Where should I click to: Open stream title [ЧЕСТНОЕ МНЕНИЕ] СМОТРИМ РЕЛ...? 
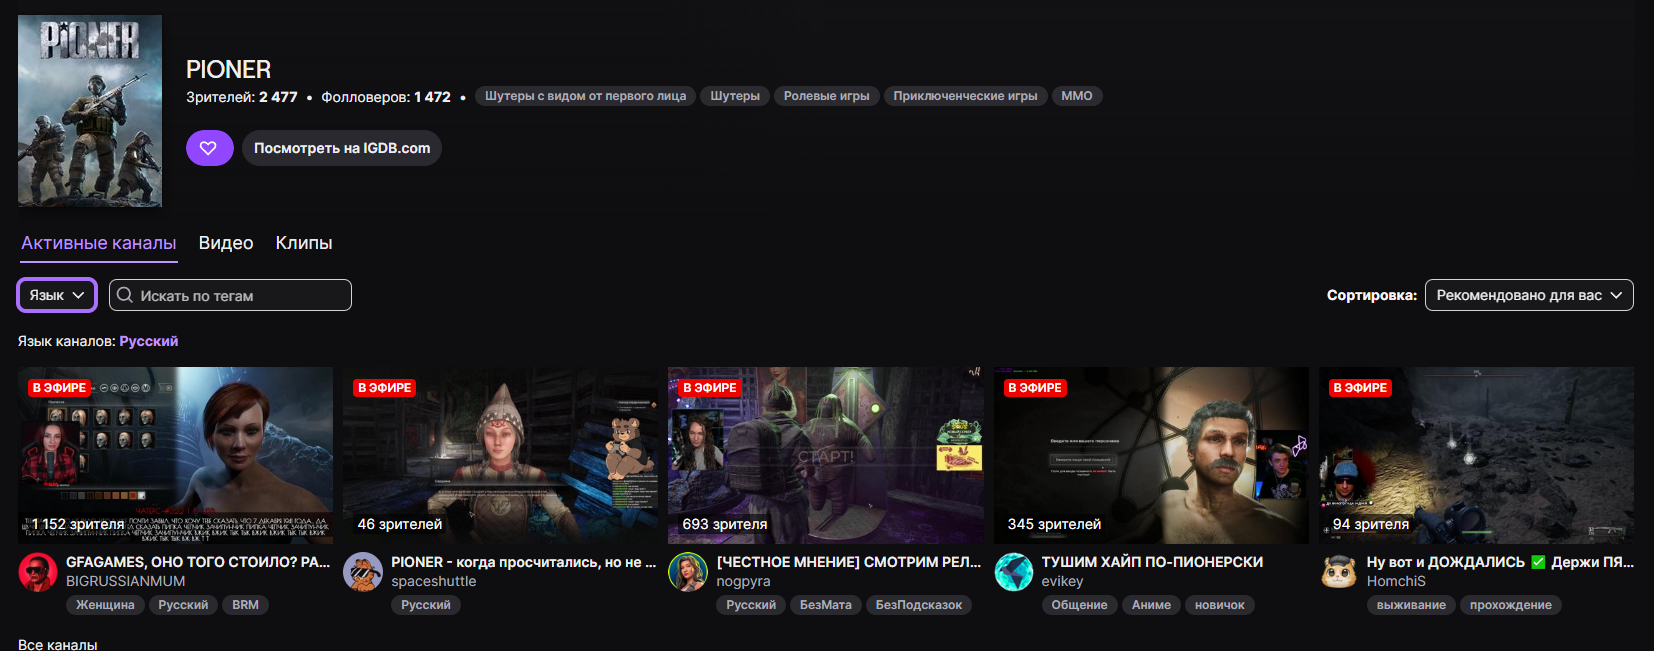point(849,562)
